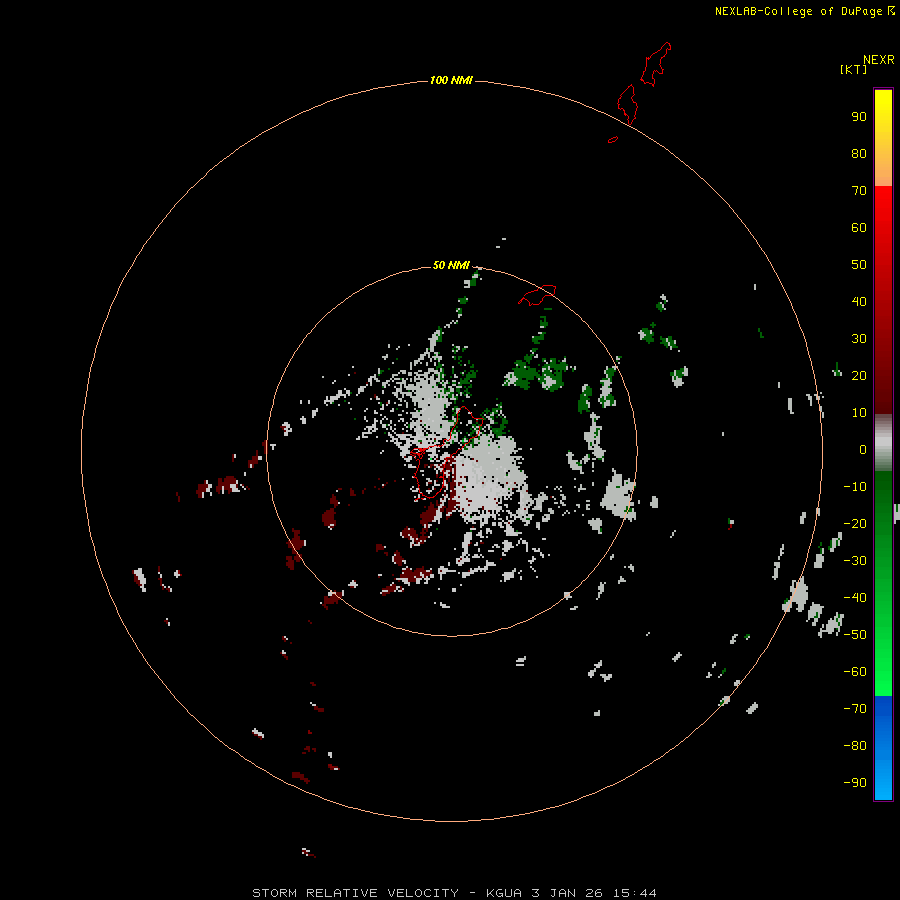Click the -20 value on the color scale
Image resolution: width=900 pixels, height=900 pixels.
[x=855, y=523]
